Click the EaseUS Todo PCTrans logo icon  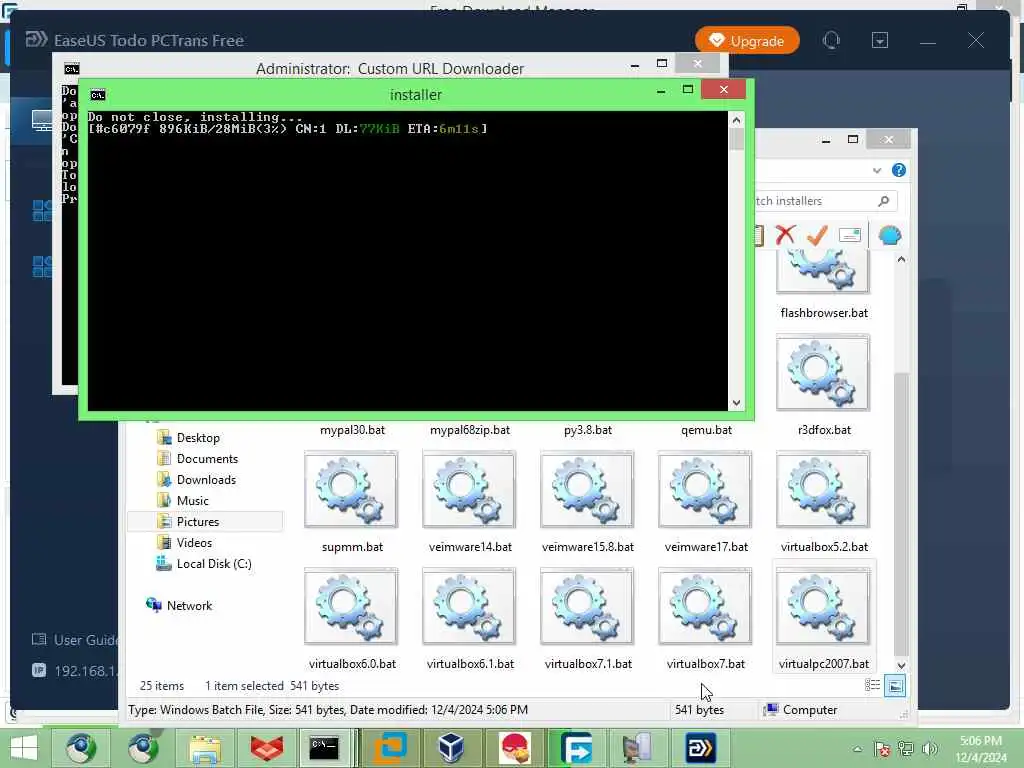(36, 40)
